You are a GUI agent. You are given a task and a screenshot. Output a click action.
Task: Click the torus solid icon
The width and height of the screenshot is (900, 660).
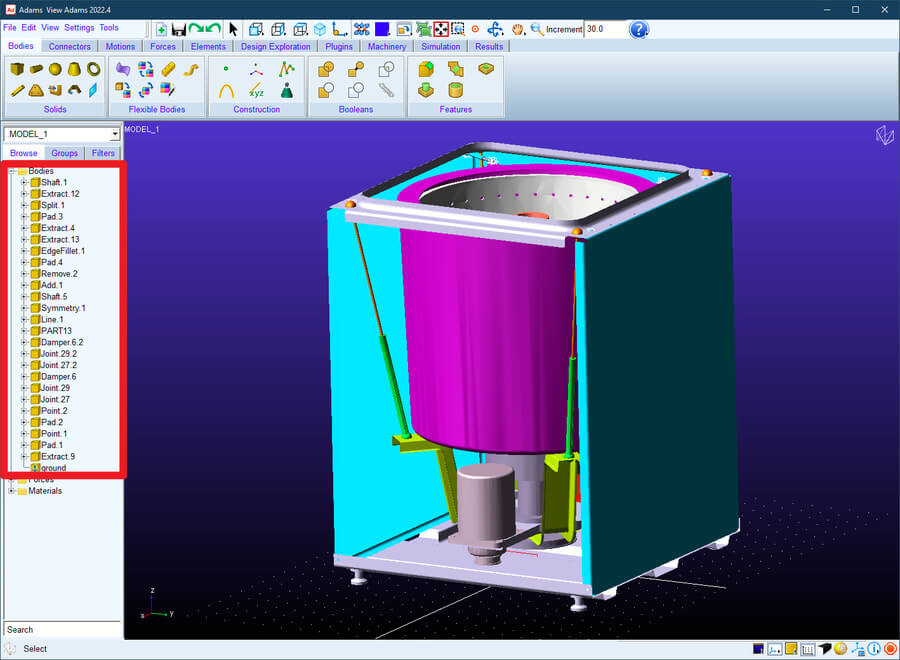coord(93,69)
